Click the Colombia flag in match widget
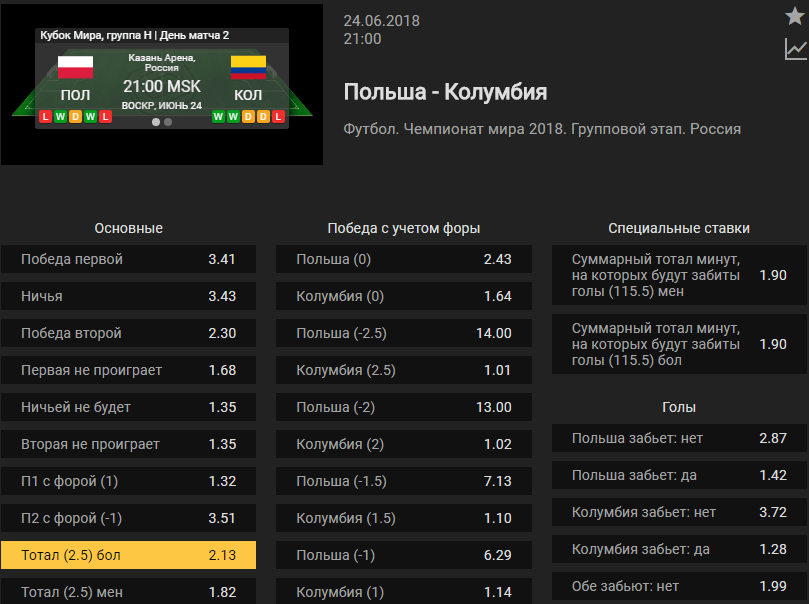 [x=248, y=67]
